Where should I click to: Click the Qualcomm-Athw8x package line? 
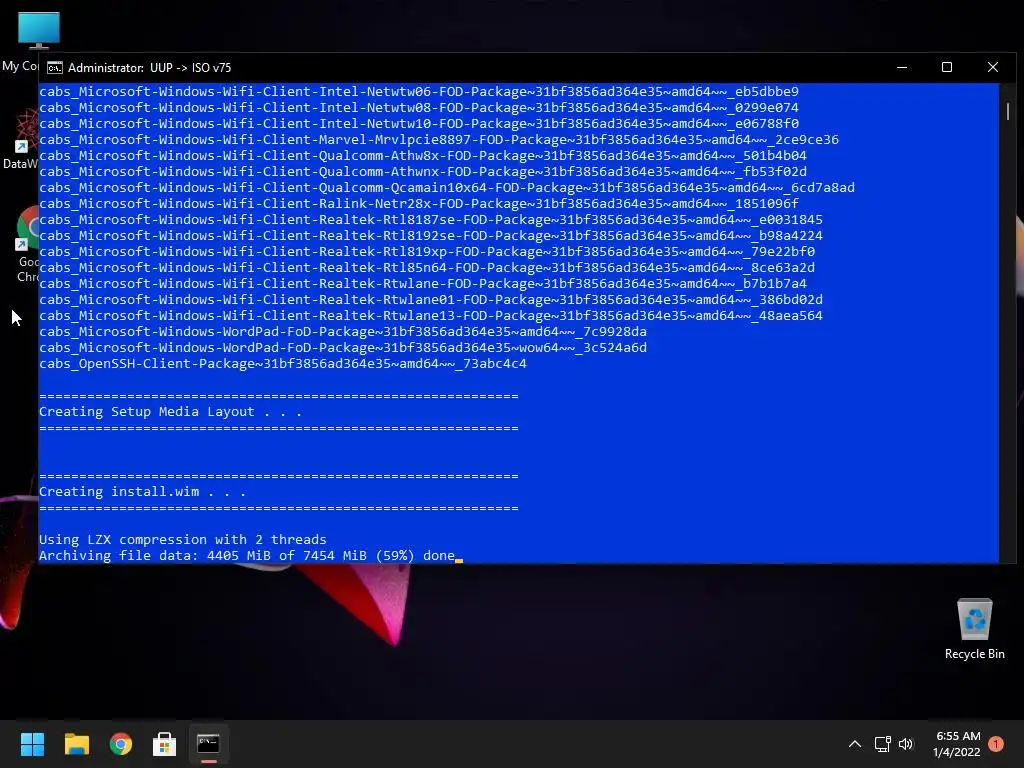[x=423, y=156]
